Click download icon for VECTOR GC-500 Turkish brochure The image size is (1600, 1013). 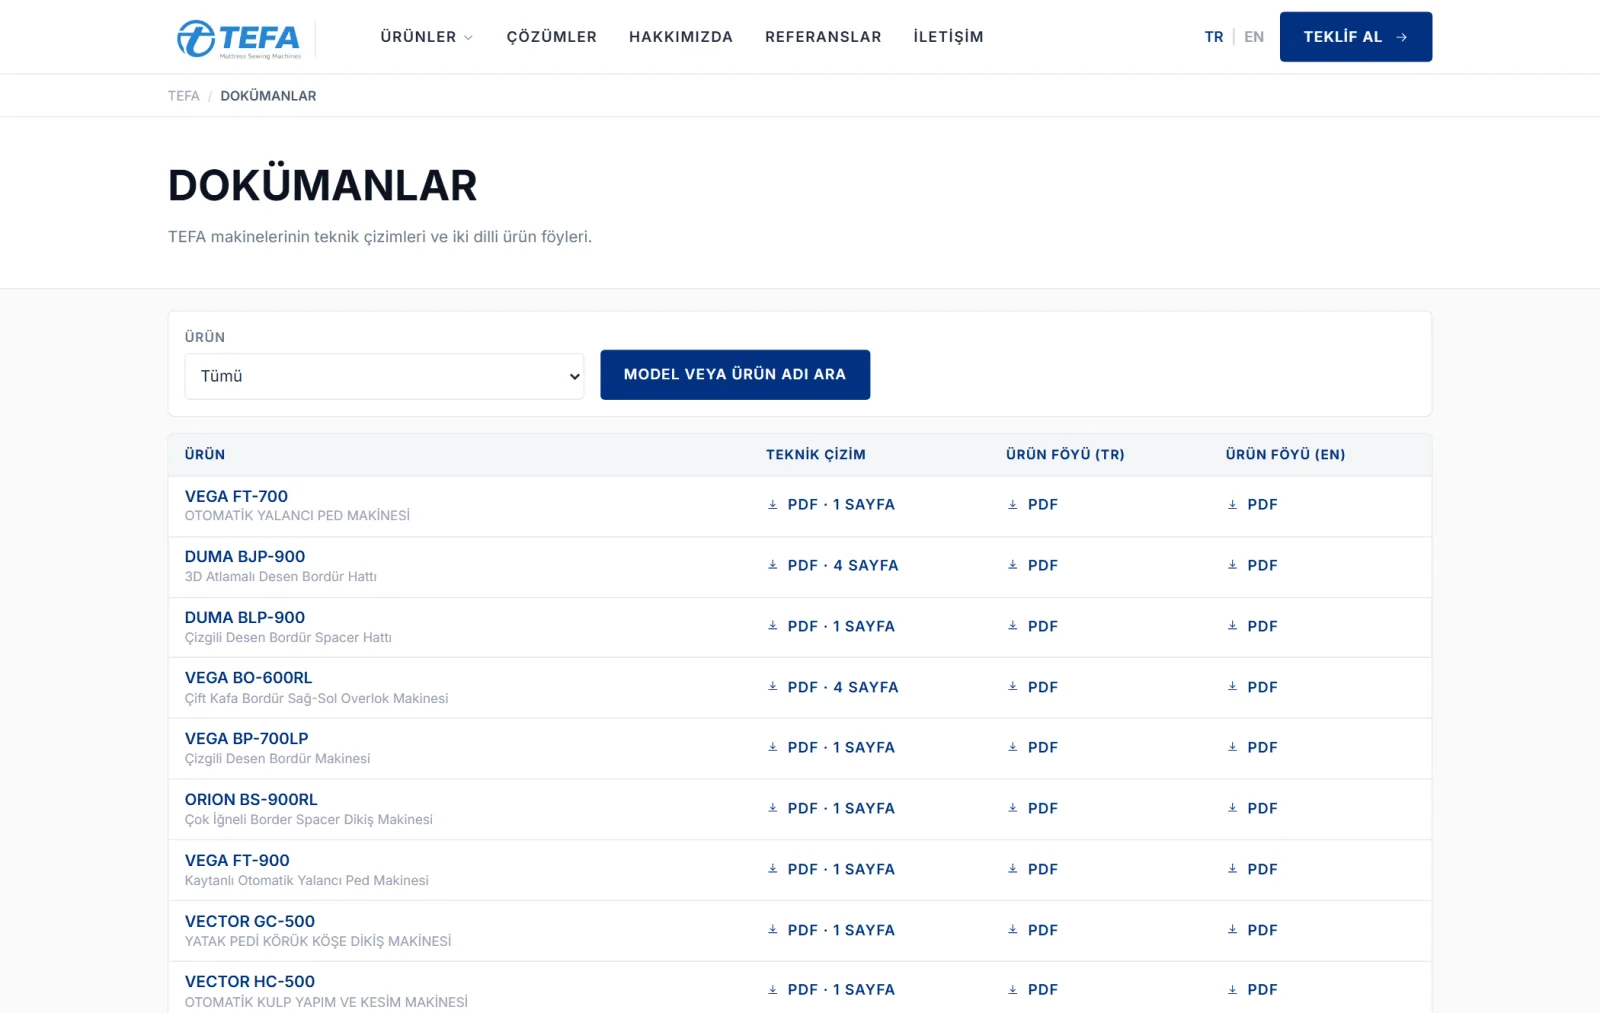[1013, 930]
